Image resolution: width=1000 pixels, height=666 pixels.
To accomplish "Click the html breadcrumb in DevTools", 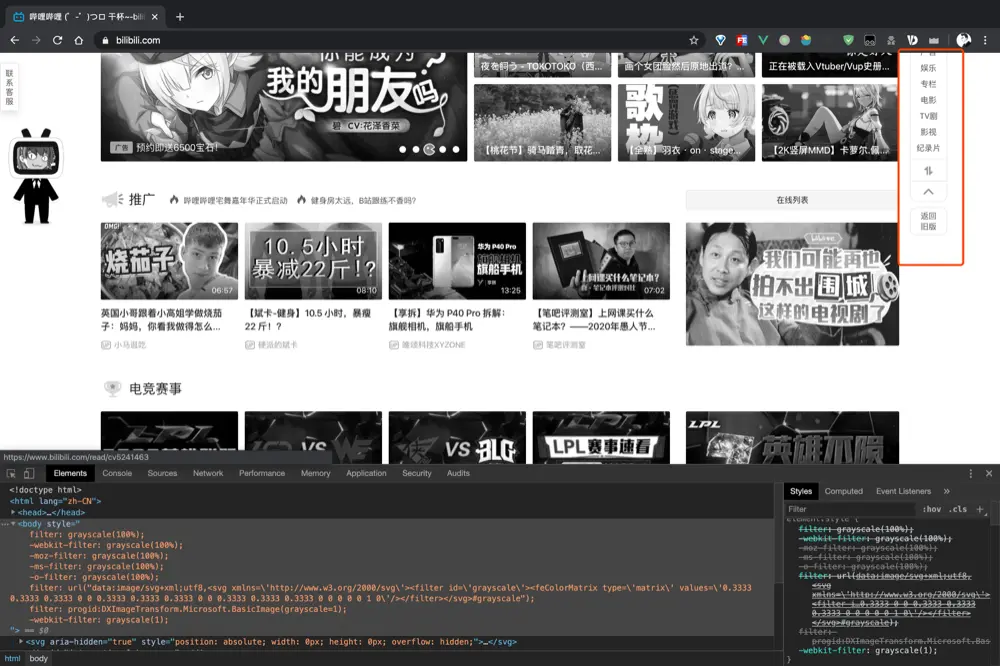I will coord(12,658).
